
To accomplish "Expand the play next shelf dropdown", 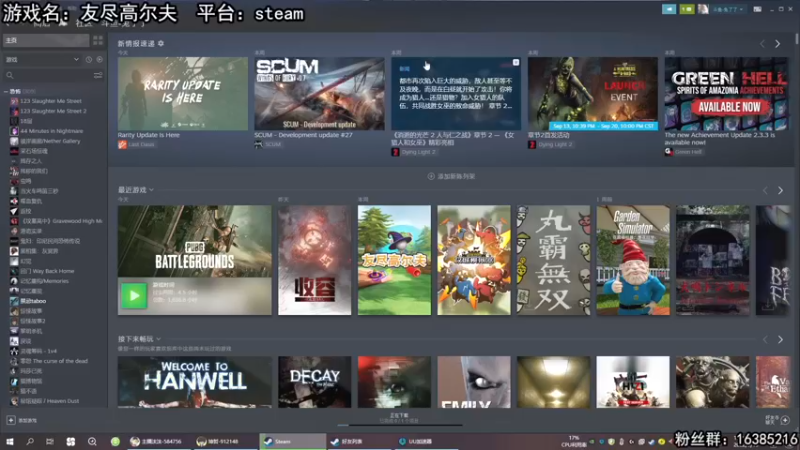I will coord(159,339).
